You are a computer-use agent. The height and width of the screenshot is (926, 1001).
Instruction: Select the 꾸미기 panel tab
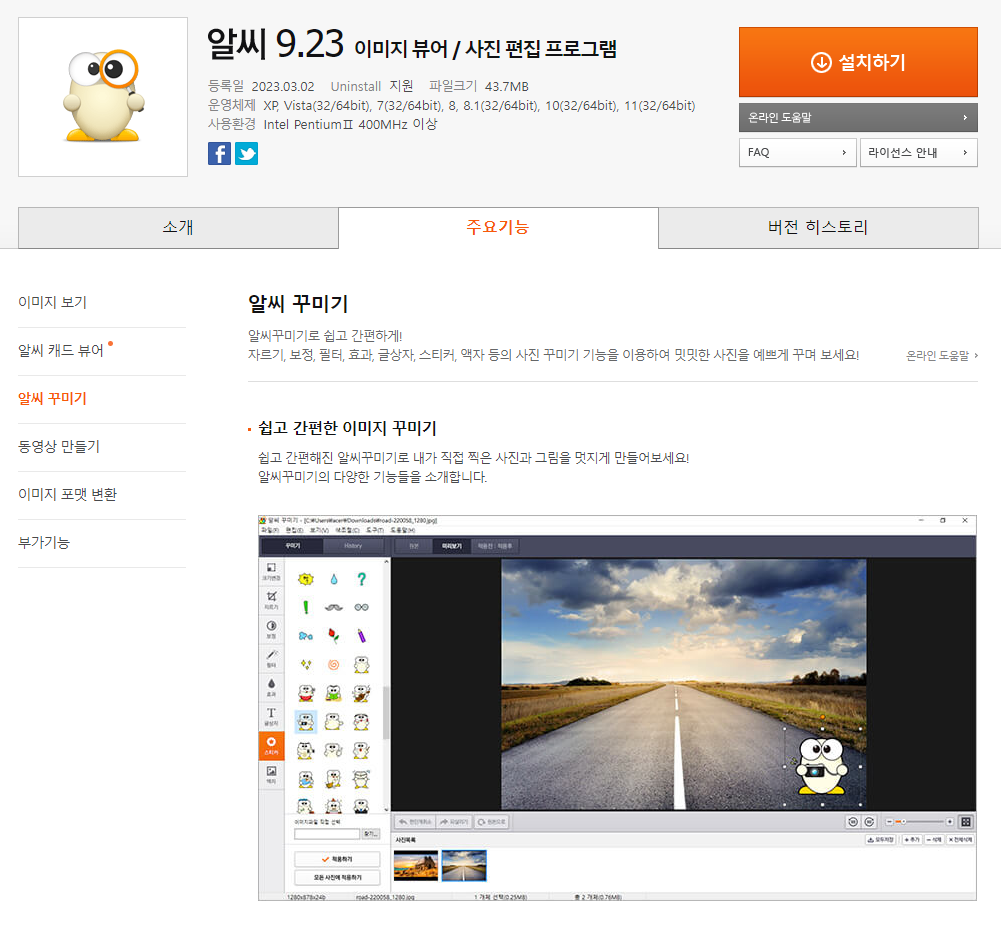point(293,546)
